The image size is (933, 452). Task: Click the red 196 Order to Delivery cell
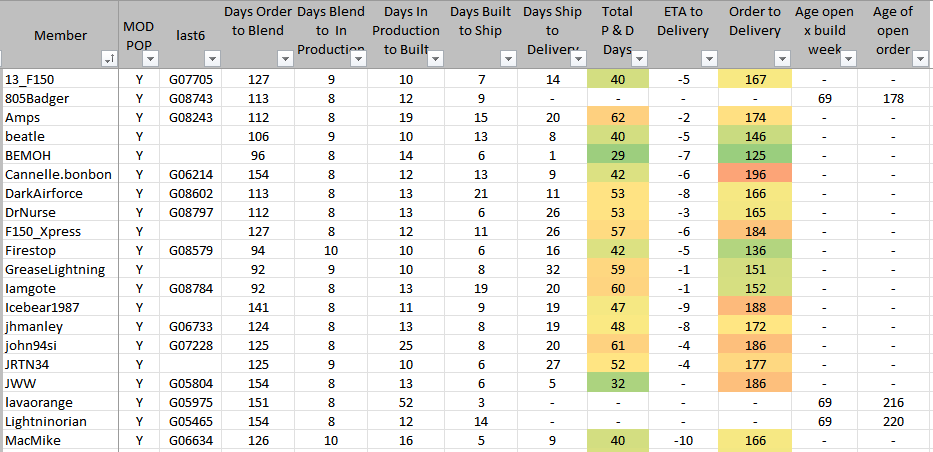tap(755, 175)
